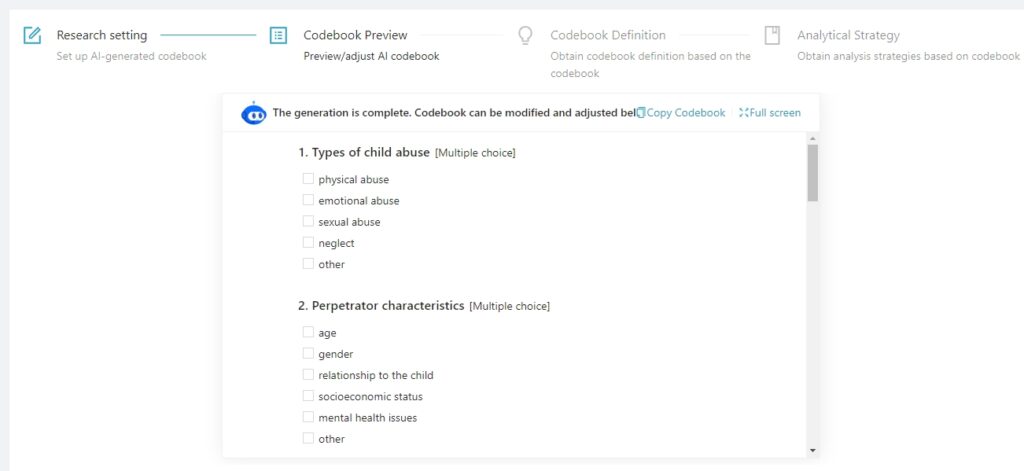Go to the Codebook Definition step
Screen dimensions: 1024x471
click(608, 35)
